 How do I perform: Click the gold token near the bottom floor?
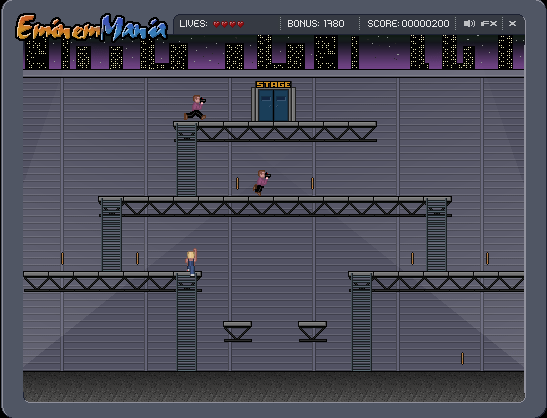(463, 358)
